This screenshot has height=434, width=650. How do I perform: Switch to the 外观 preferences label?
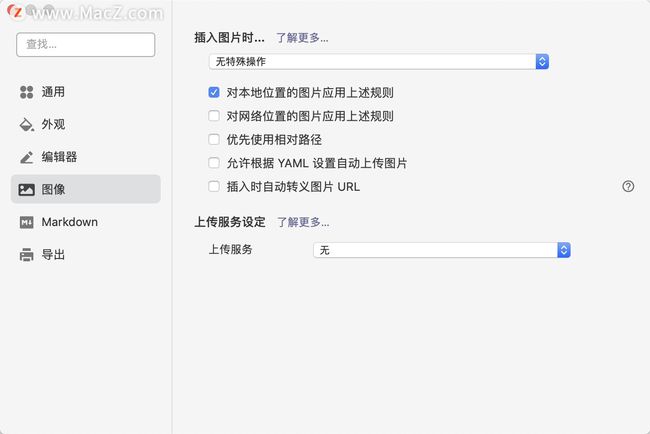[53, 125]
